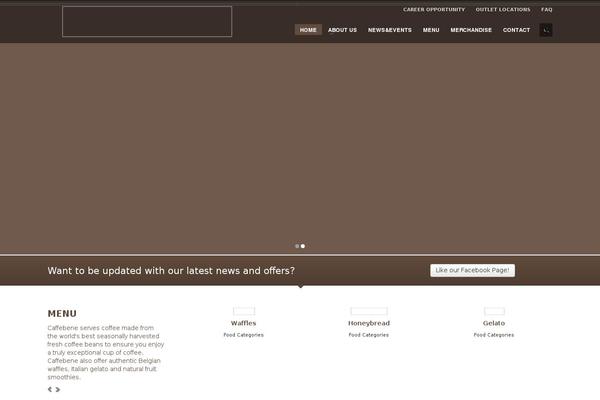The image size is (600, 400).
Task: Open the Merchandise menu item
Action: [x=471, y=30]
